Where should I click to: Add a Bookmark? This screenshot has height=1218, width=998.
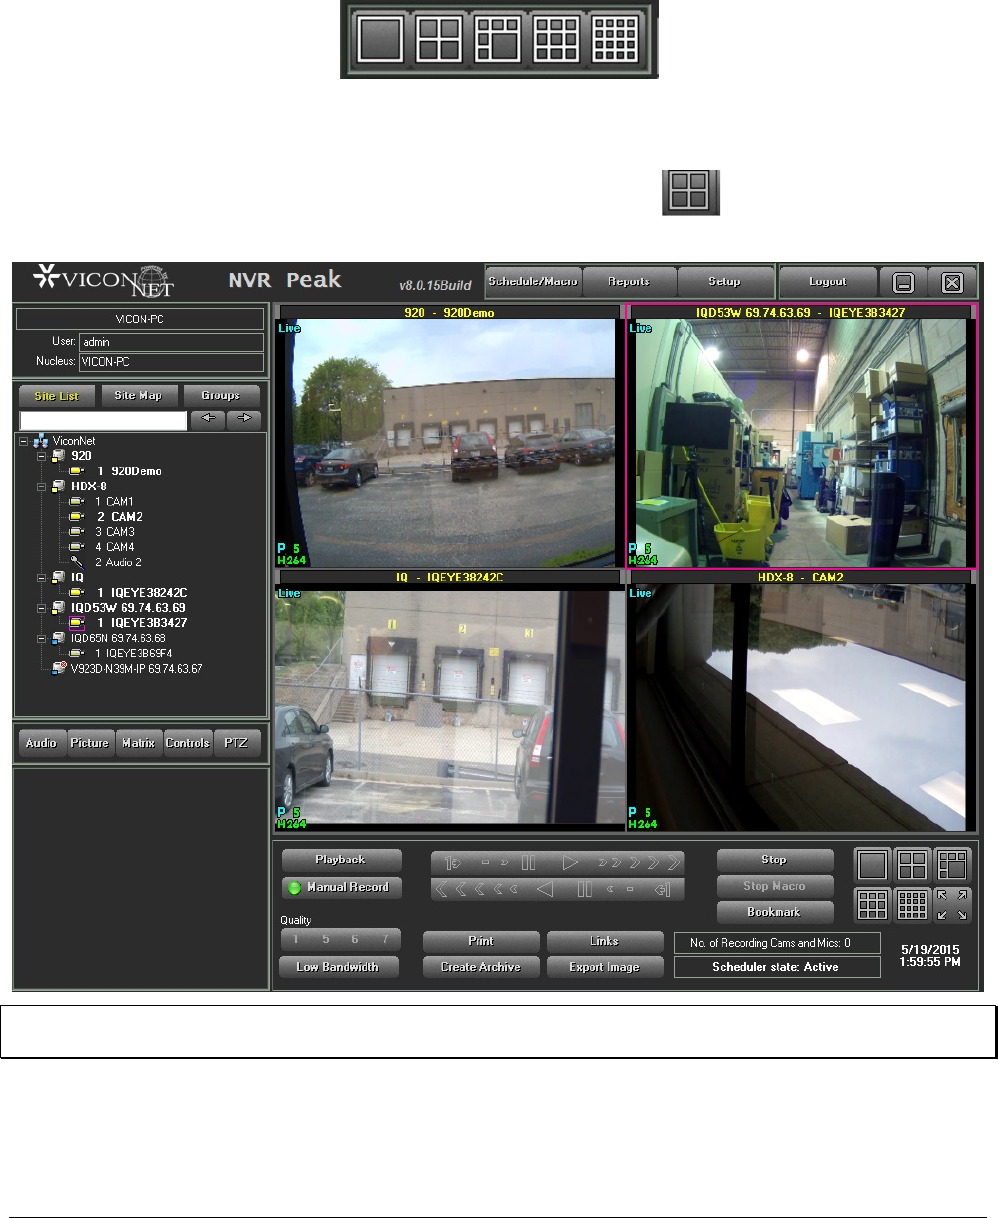(775, 912)
